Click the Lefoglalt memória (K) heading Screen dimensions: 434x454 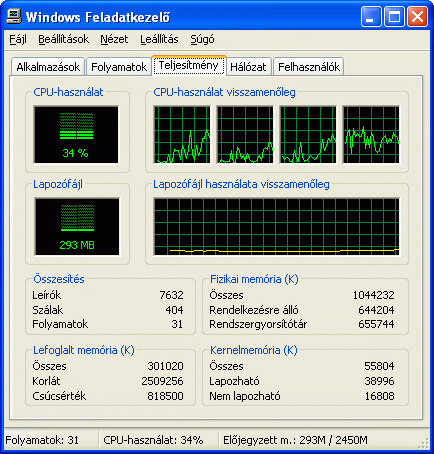[84, 350]
